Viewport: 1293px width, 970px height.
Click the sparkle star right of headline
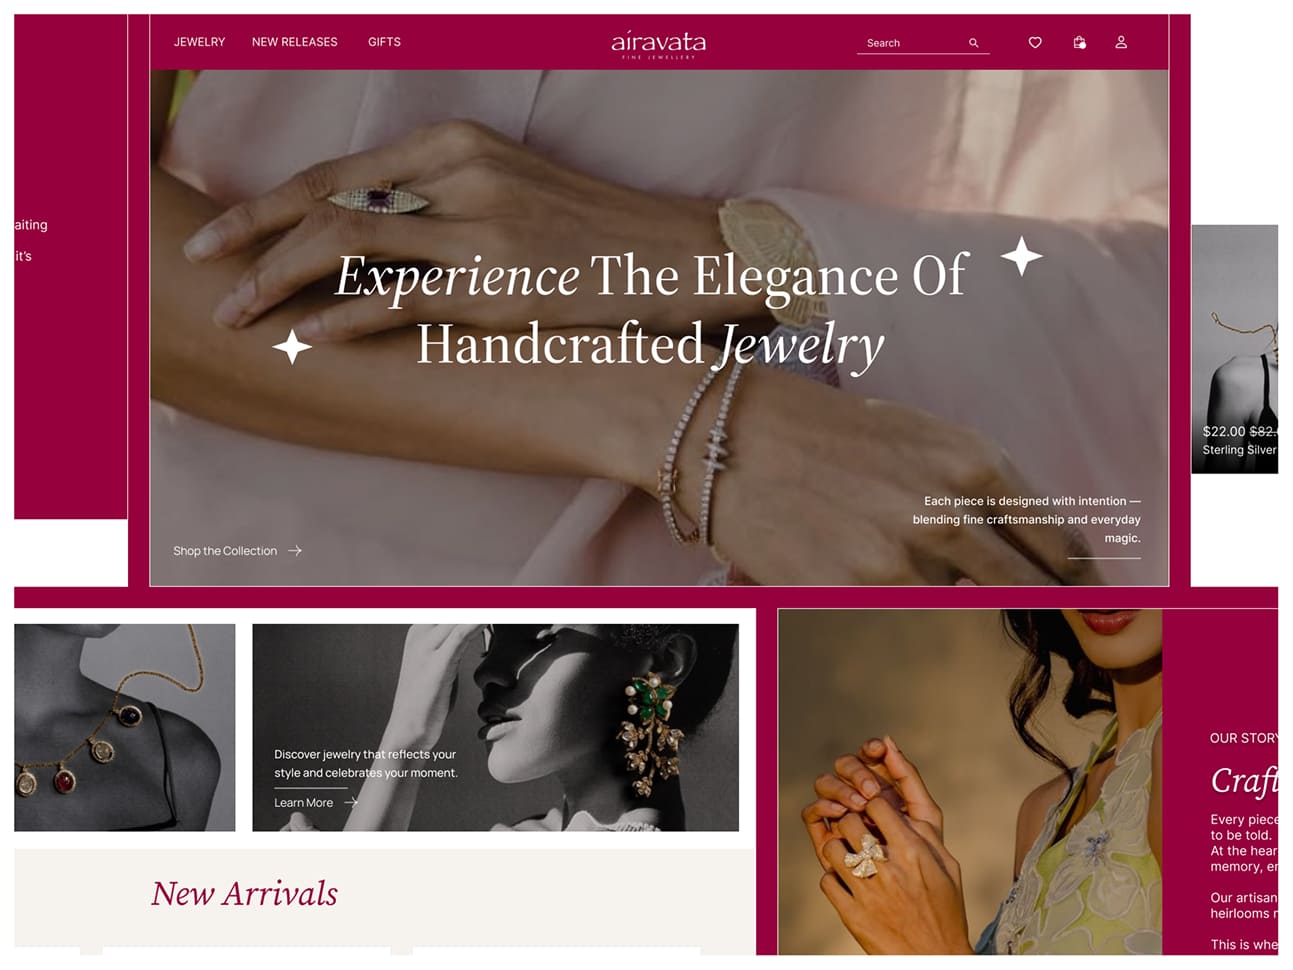pyautogui.click(x=1021, y=256)
